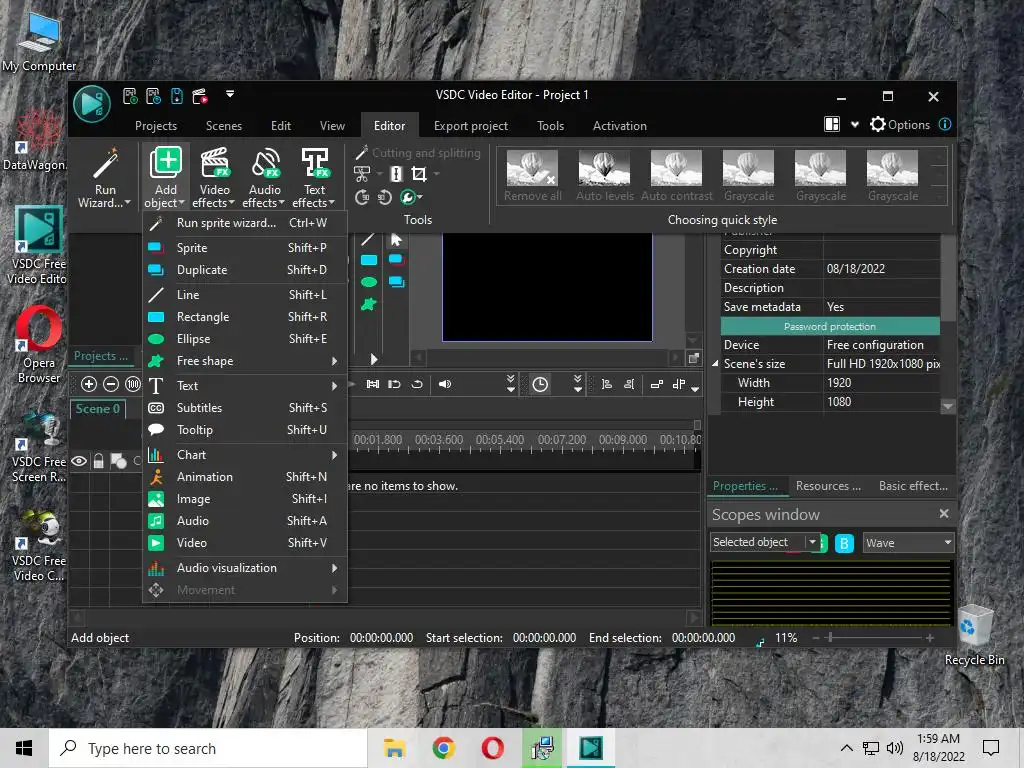
Task: Apply the Auto levels quick style thumbnail
Action: coord(605,176)
